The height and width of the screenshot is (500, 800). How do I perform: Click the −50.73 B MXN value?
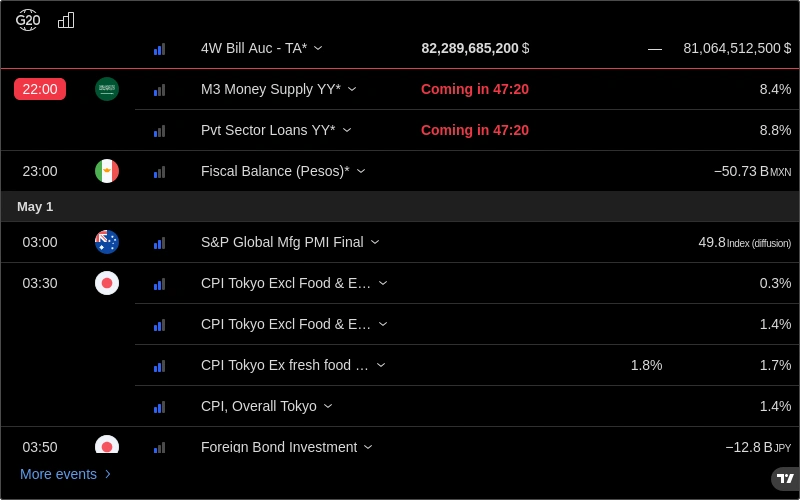tap(753, 171)
